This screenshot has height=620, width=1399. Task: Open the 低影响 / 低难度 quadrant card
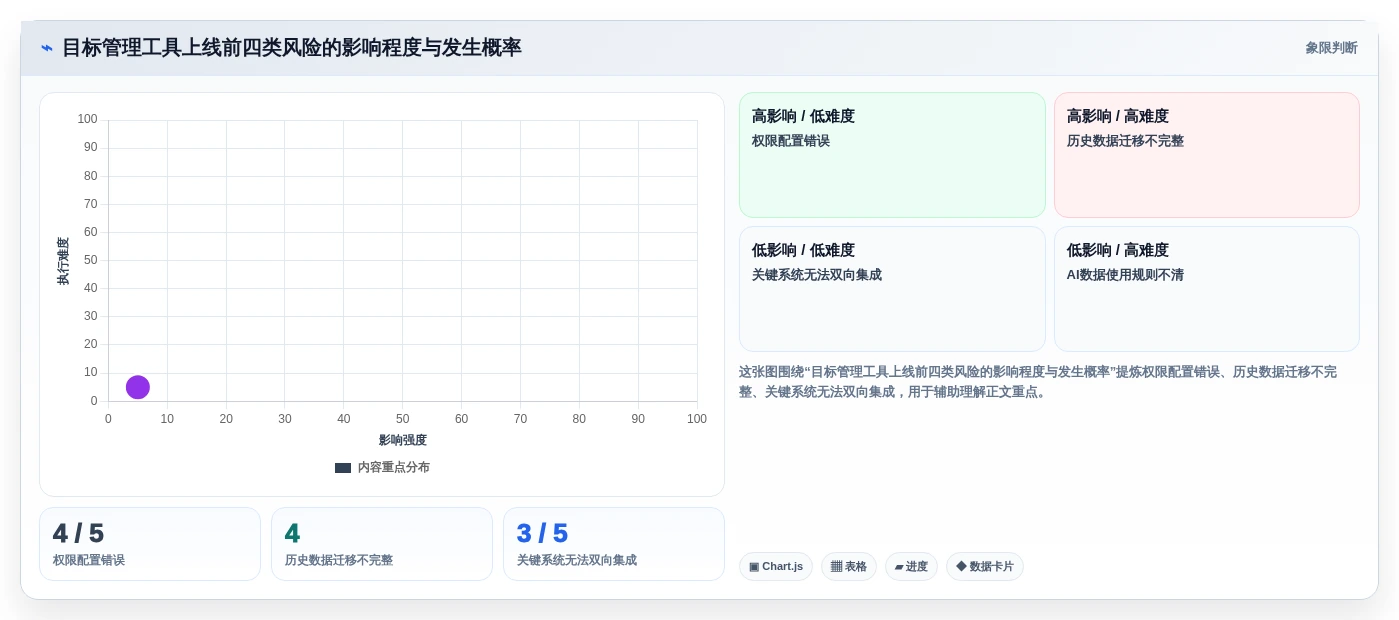(x=892, y=289)
